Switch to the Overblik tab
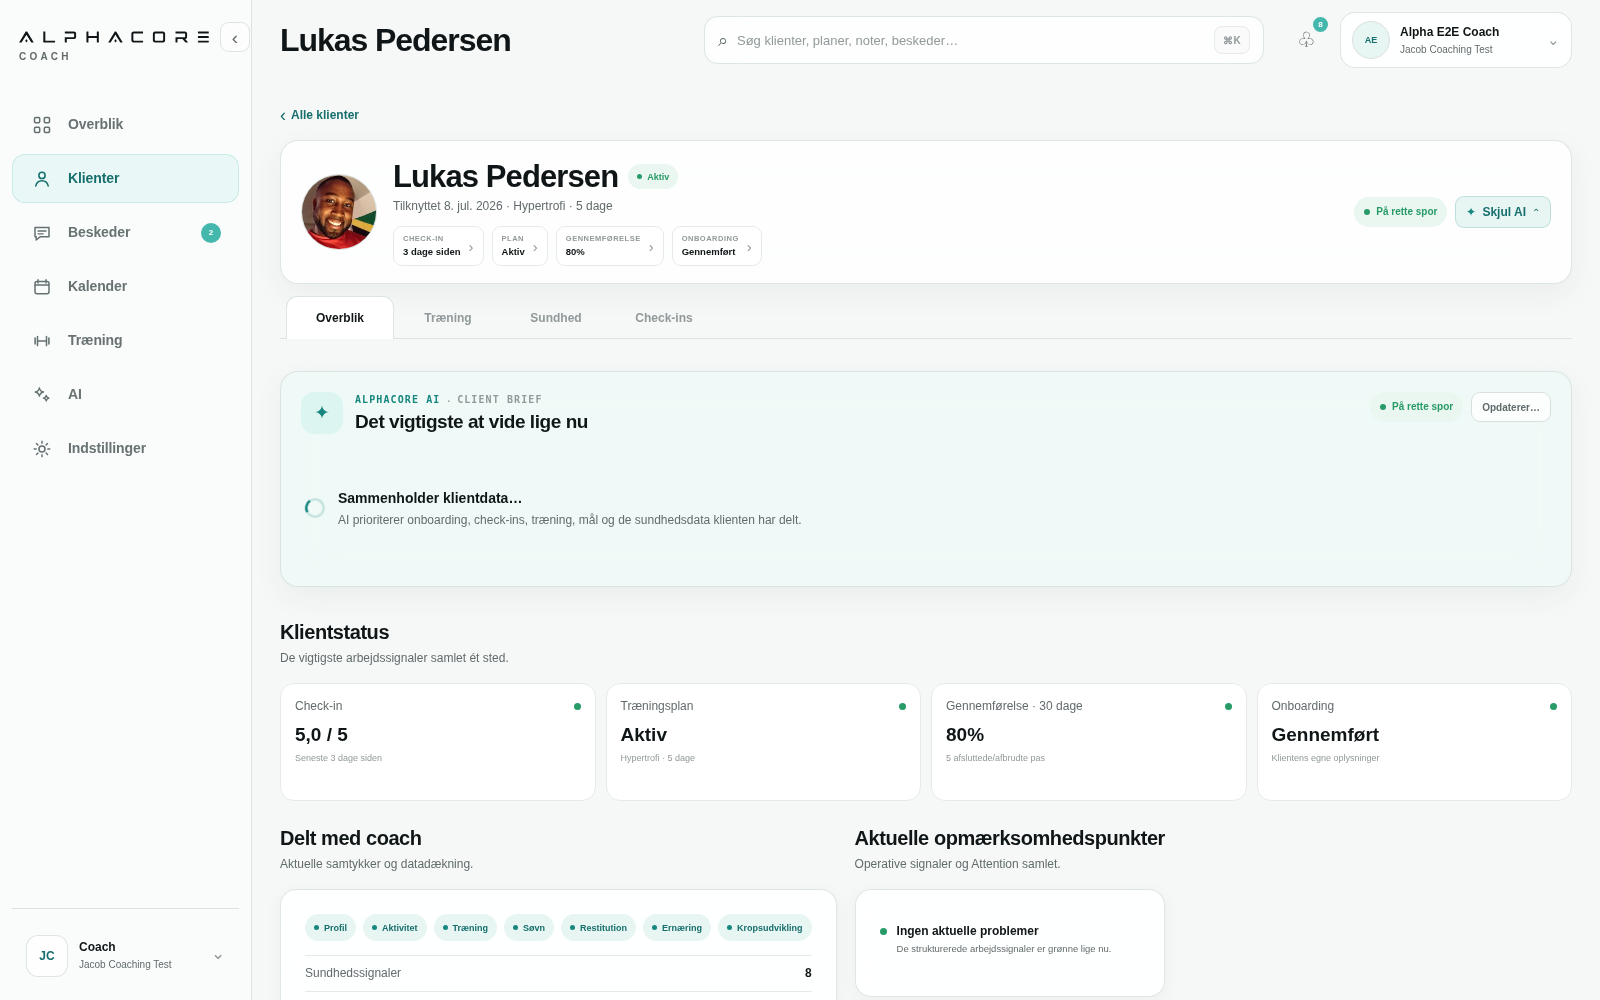 click(340, 318)
